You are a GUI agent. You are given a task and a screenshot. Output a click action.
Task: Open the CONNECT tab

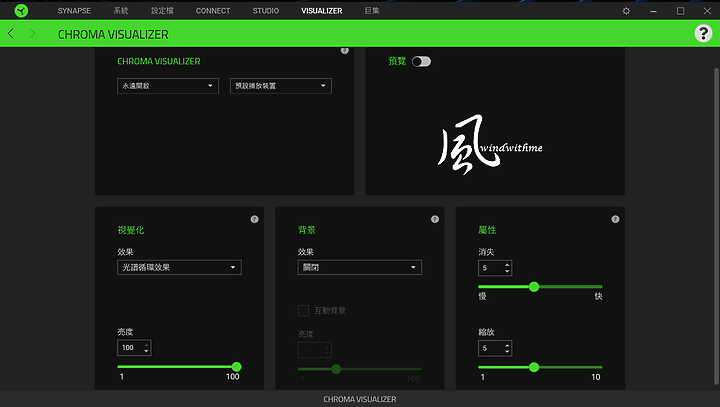(x=213, y=11)
